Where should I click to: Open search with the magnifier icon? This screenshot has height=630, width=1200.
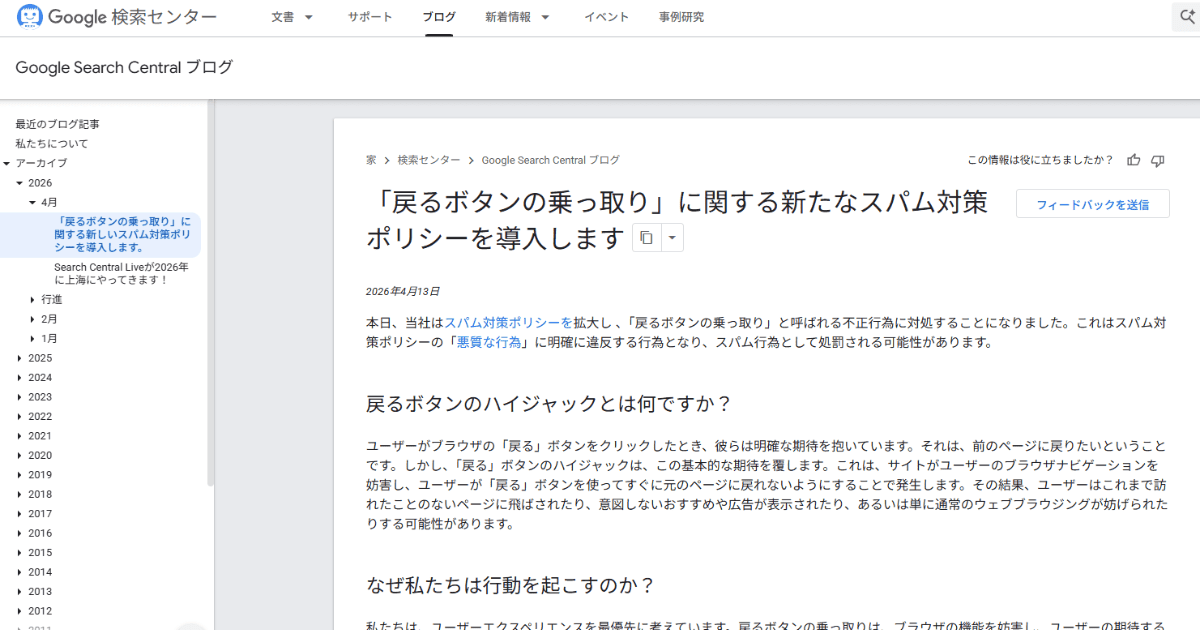coord(1185,16)
